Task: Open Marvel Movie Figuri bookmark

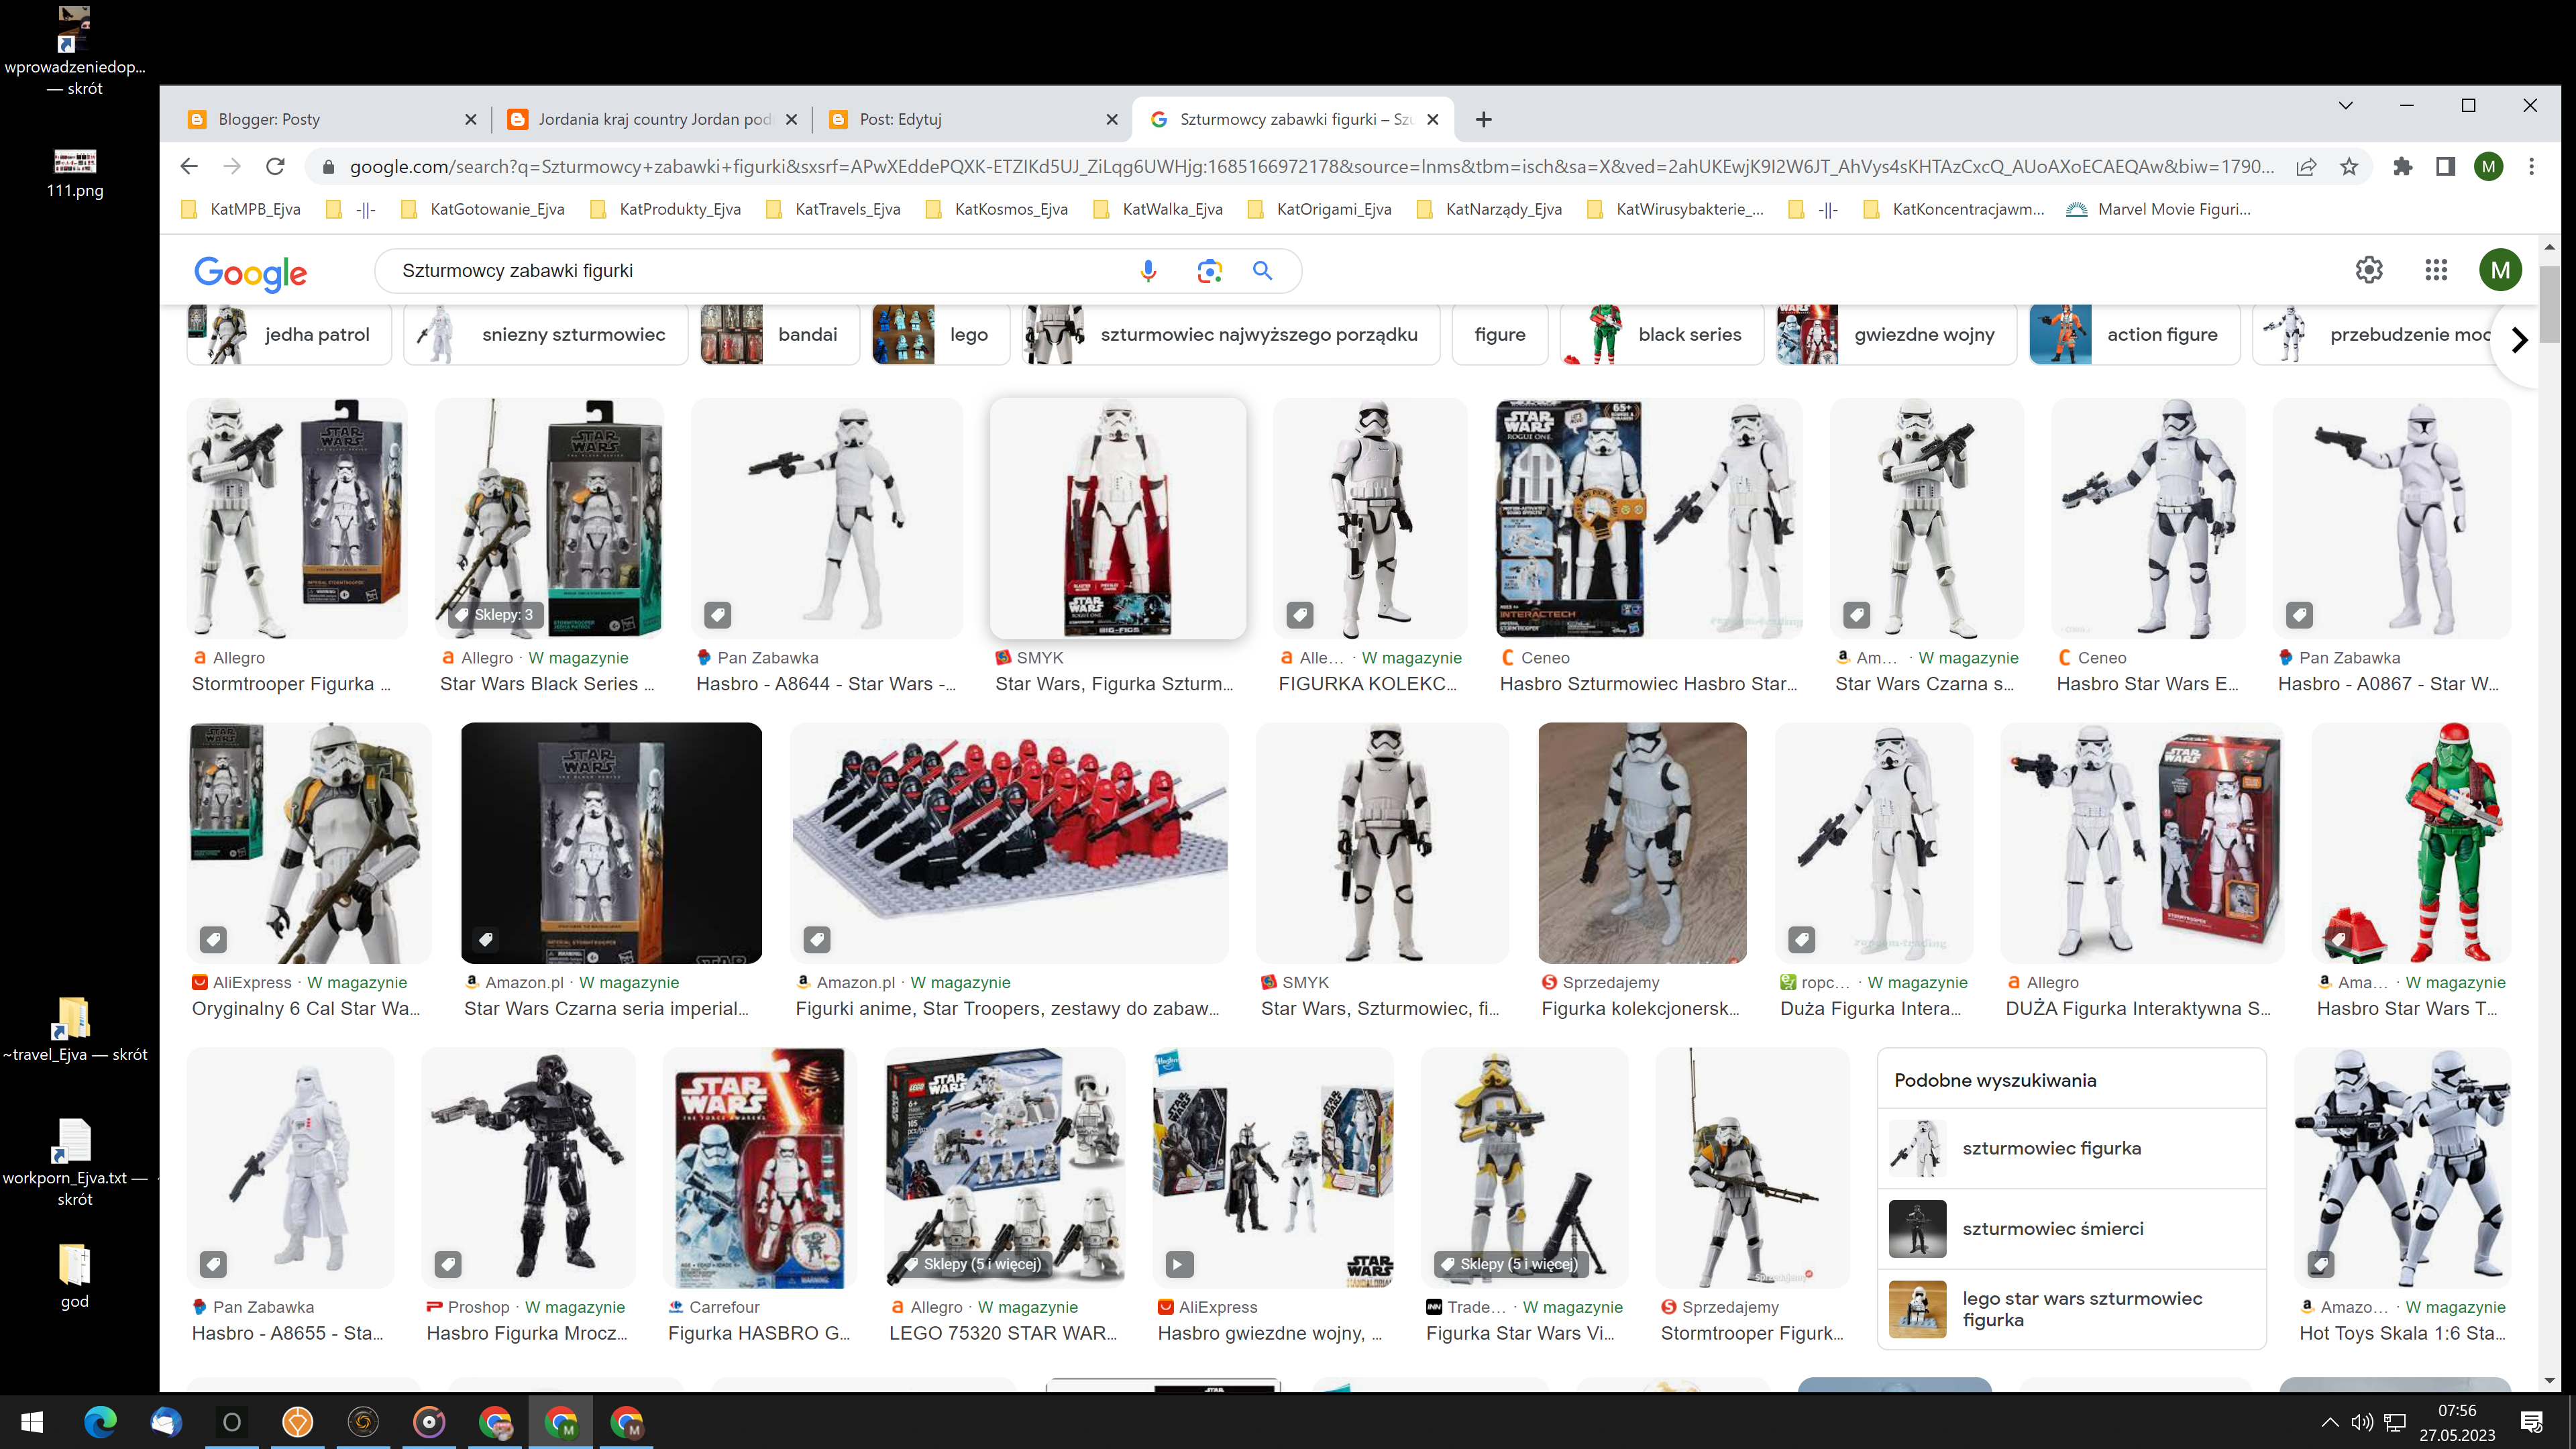Action: (2159, 209)
